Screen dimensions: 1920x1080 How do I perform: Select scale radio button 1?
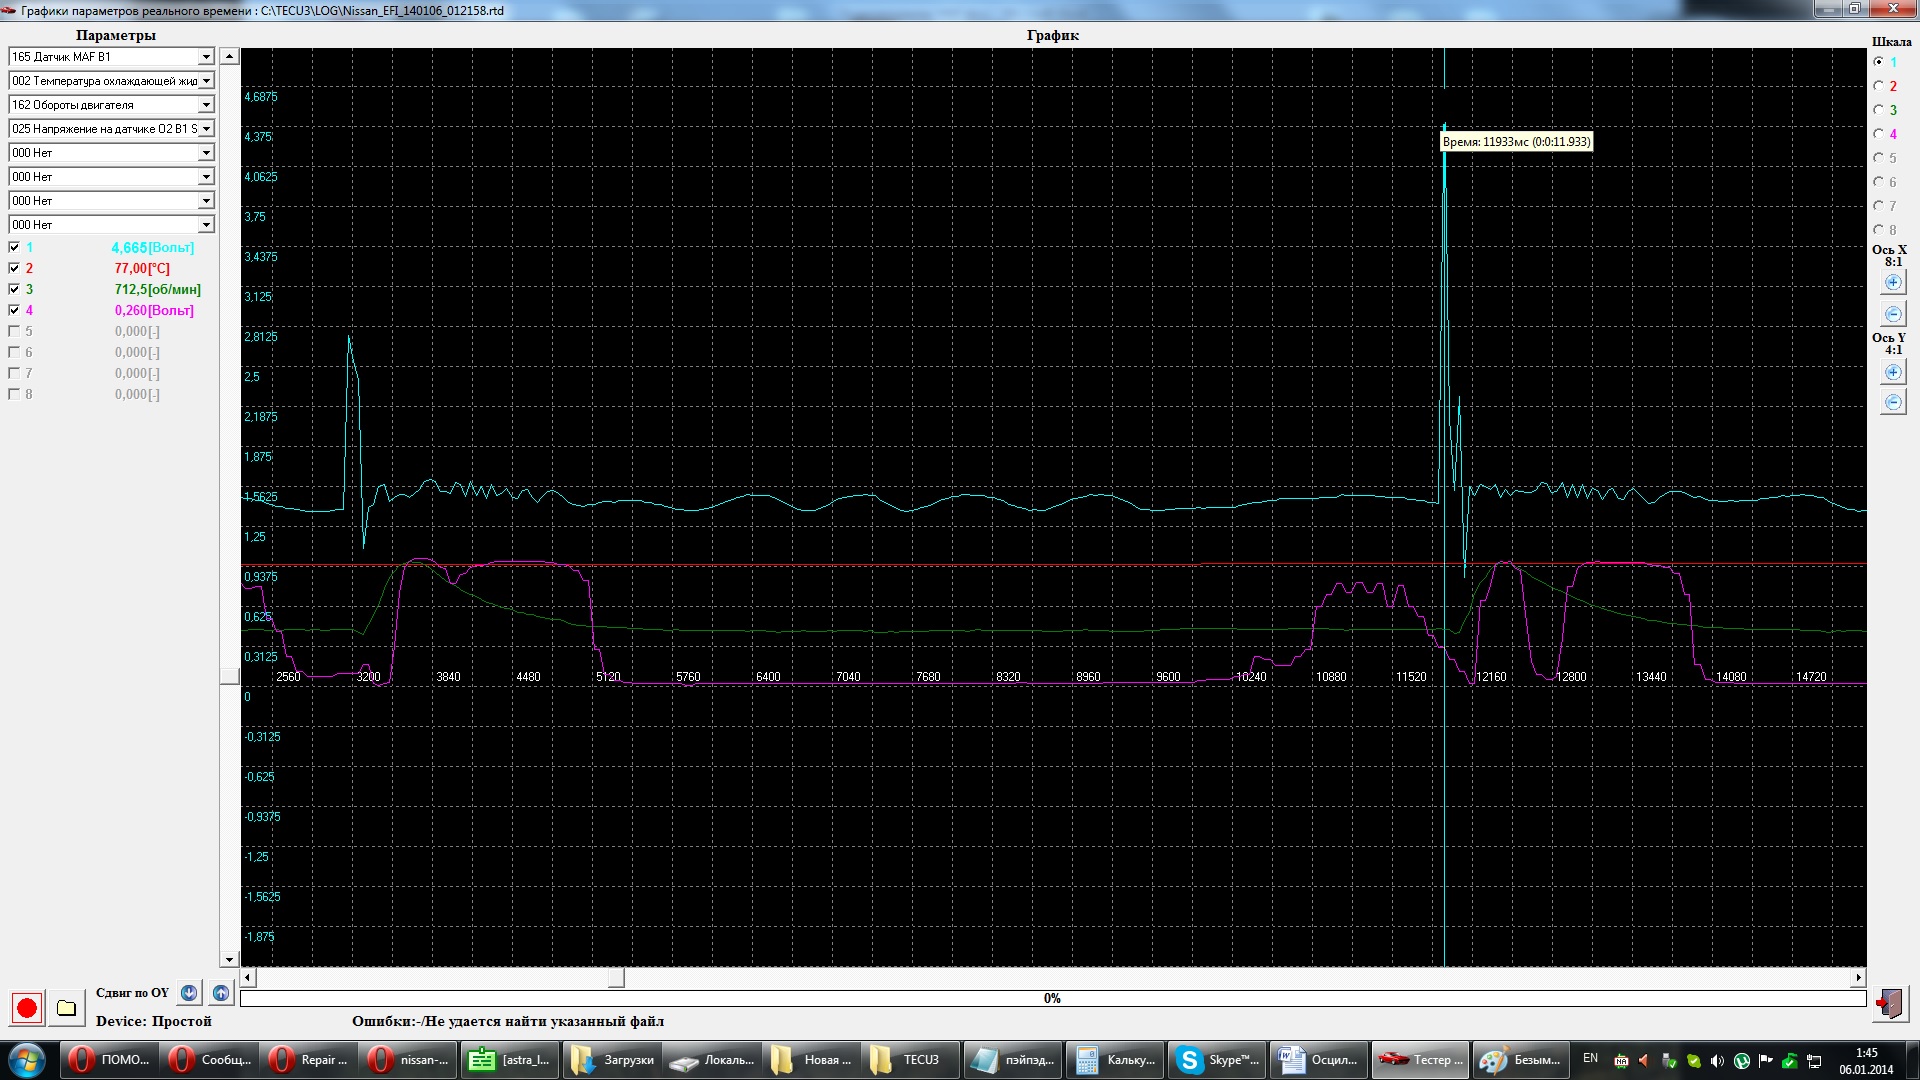(1878, 62)
